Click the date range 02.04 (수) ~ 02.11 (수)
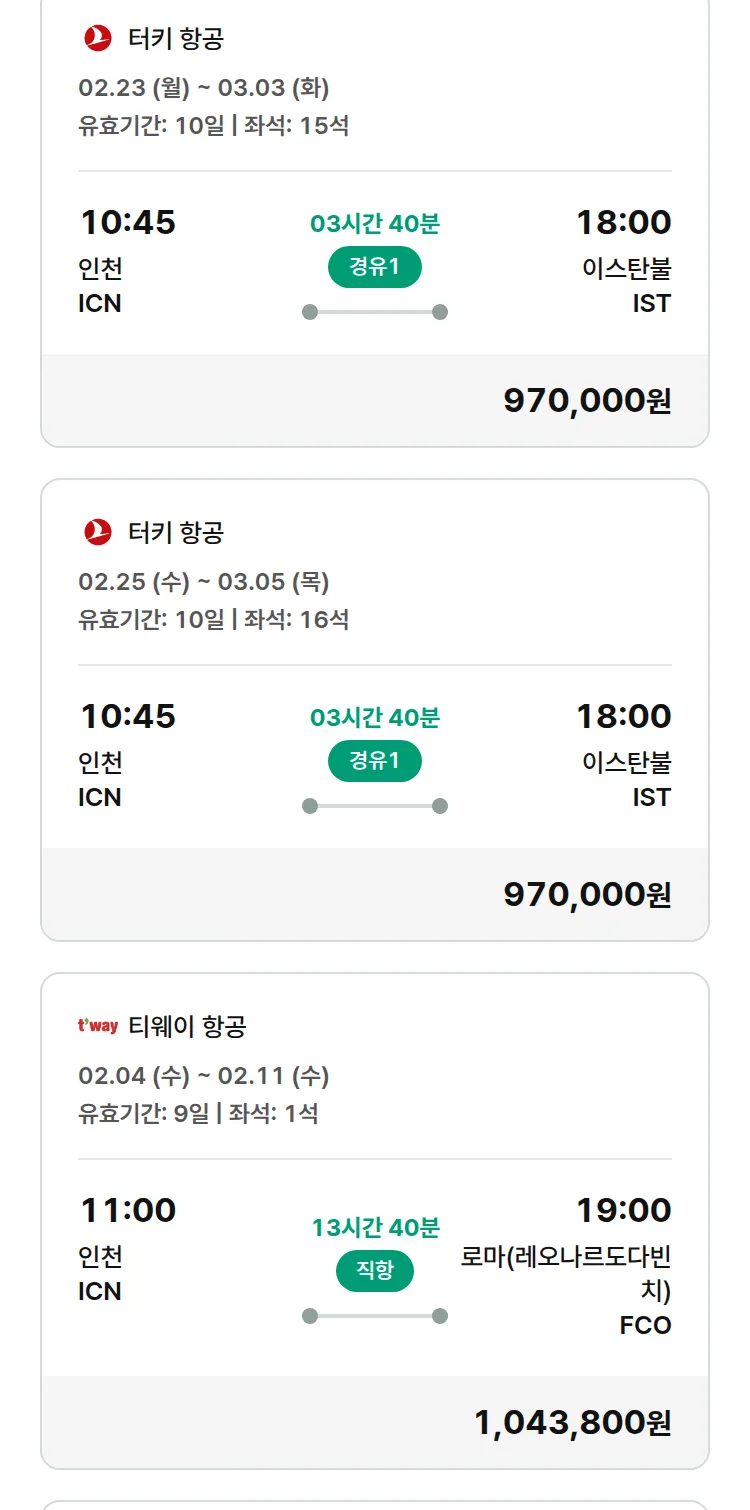This screenshot has width=750, height=1510. (x=204, y=1076)
